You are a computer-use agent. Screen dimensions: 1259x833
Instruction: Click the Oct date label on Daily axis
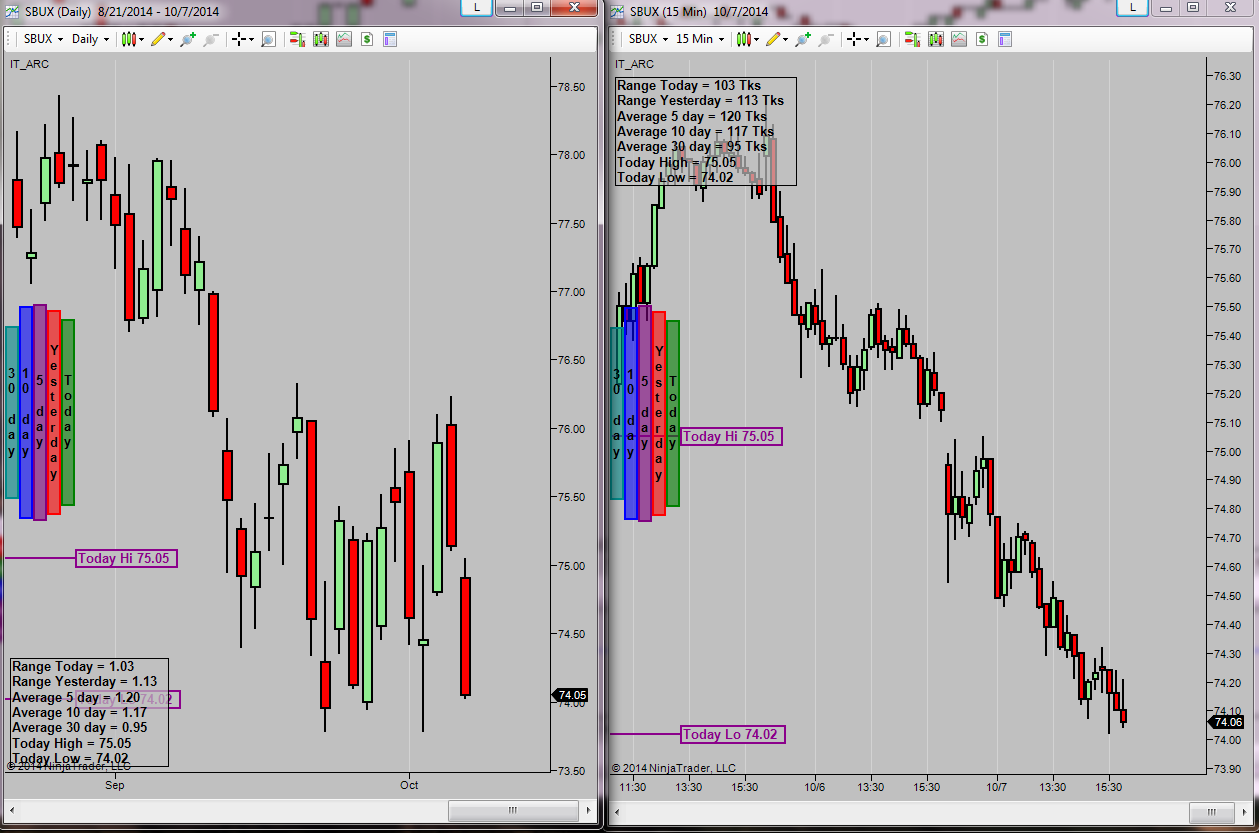(409, 786)
